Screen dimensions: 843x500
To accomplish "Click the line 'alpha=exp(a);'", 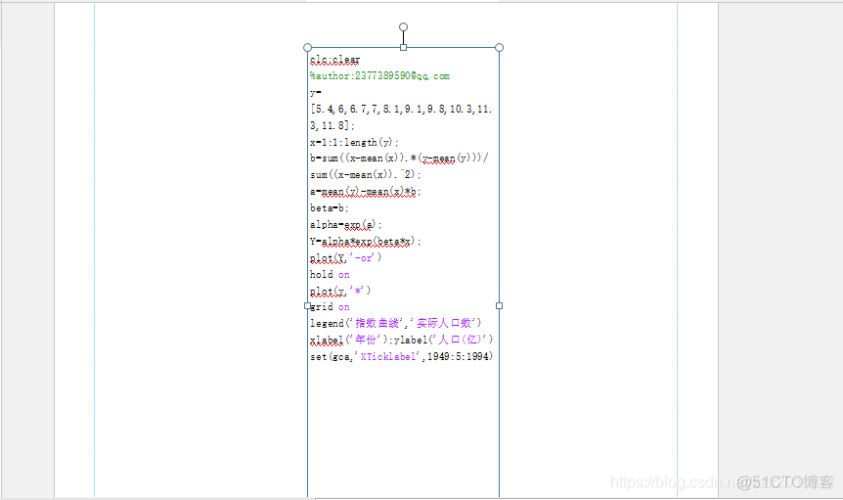I will pos(346,225).
